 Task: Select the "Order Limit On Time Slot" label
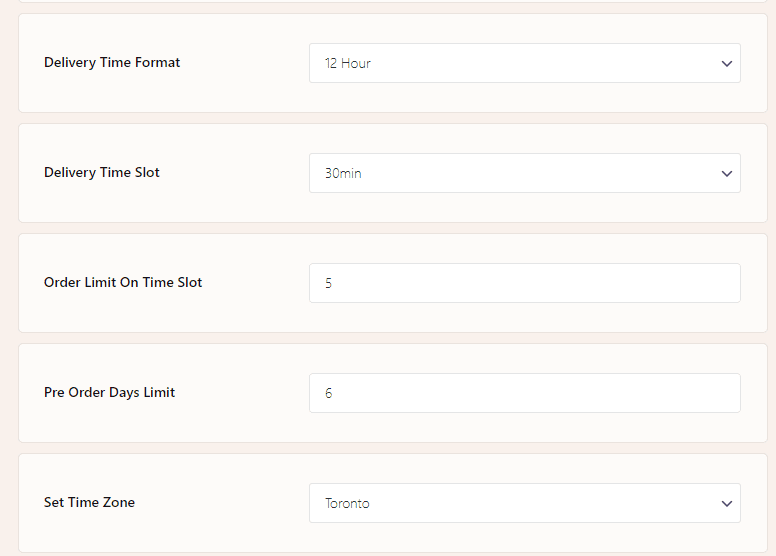pyautogui.click(x=123, y=282)
